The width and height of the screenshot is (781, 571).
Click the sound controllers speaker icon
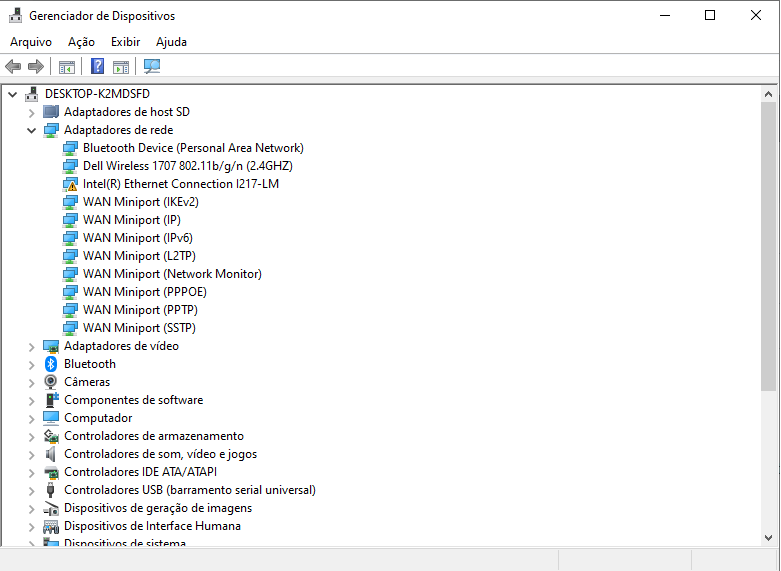coord(50,454)
